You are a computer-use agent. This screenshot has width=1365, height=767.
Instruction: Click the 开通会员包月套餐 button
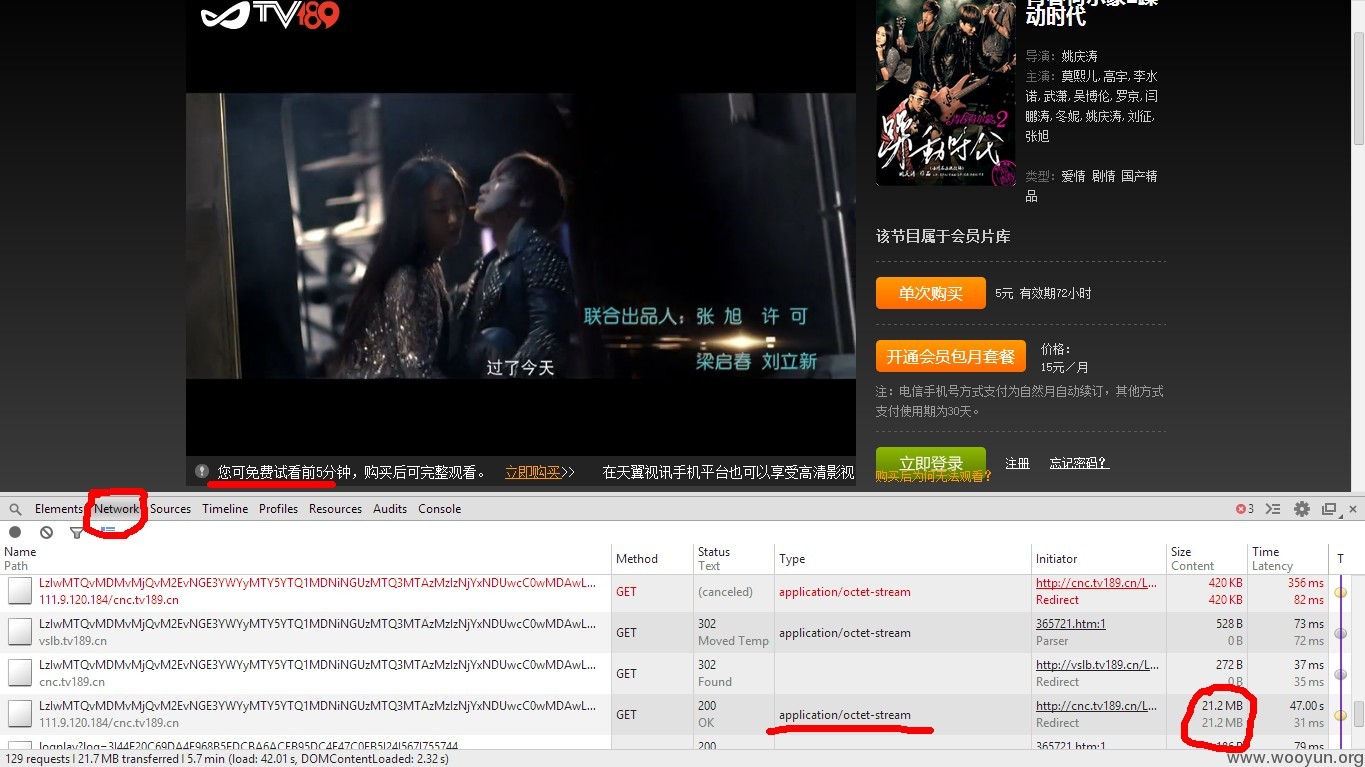click(950, 356)
